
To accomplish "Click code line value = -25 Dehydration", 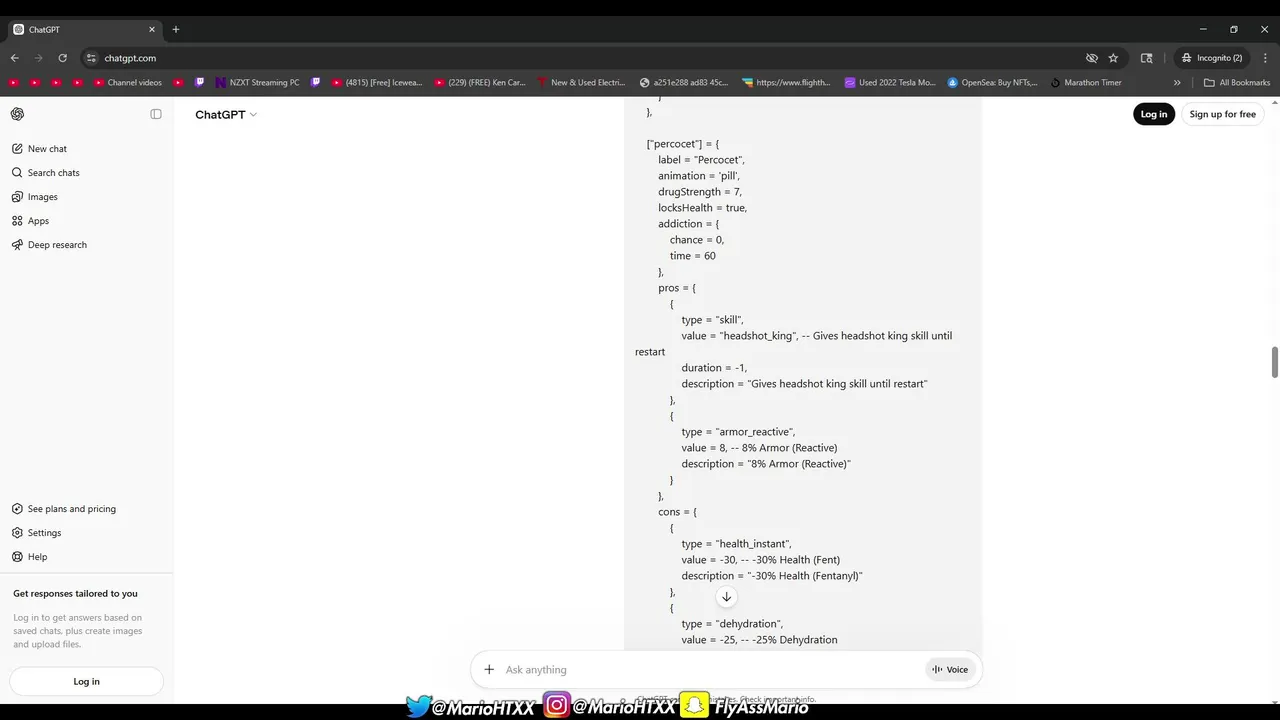I will pyautogui.click(x=760, y=640).
